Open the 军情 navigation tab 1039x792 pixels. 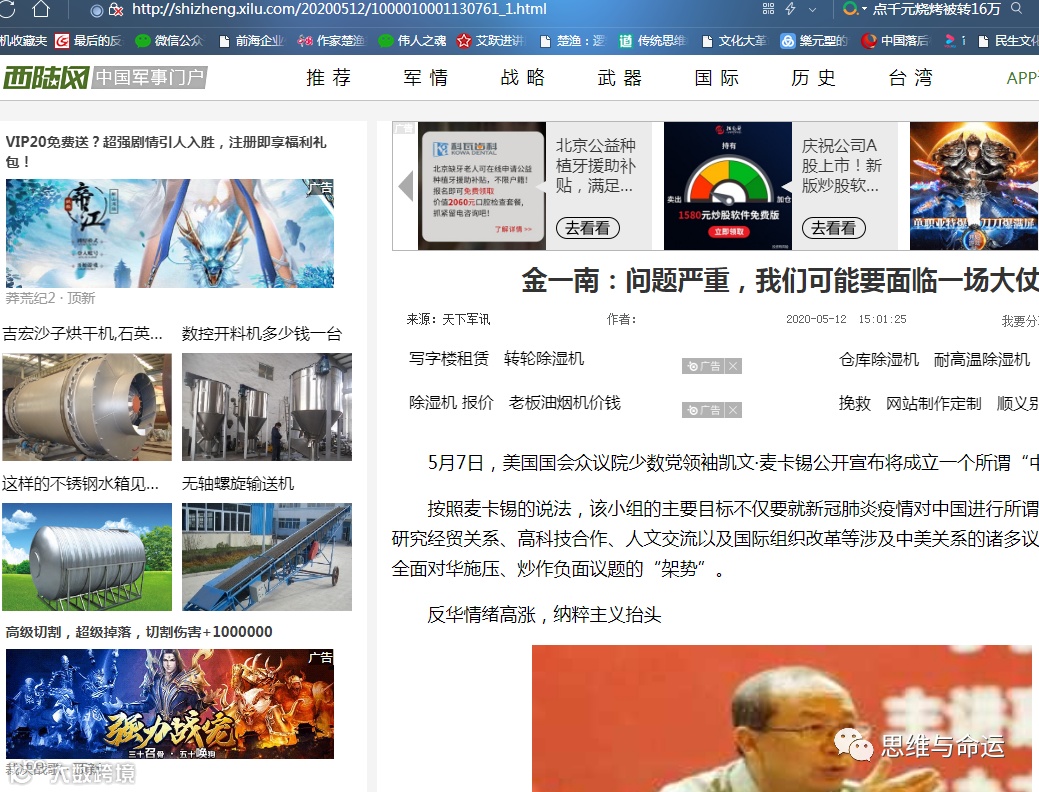point(425,78)
